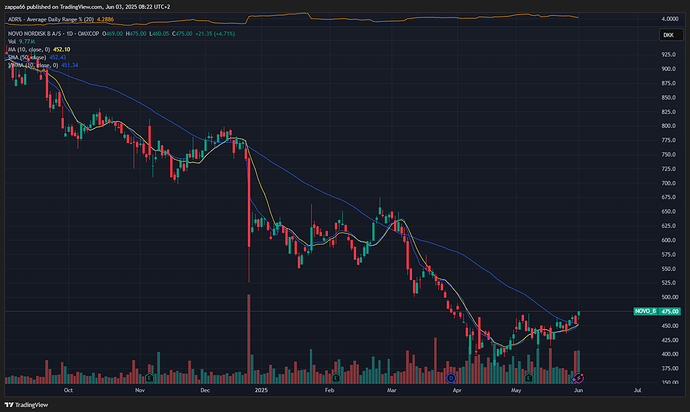Viewport: 690px width, 412px height.
Task: Click the Dec label on time axis
Action: pos(205,390)
